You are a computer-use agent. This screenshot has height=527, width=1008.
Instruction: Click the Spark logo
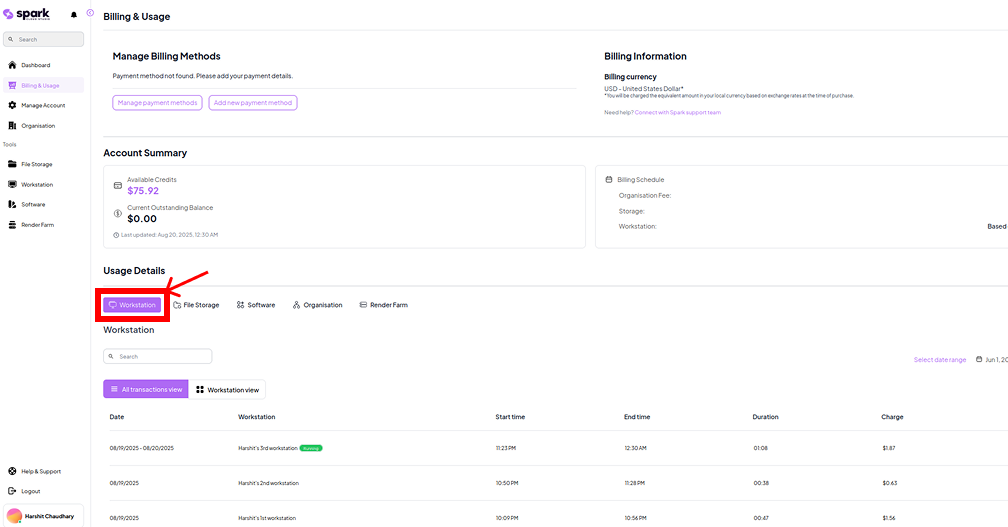click(x=30, y=15)
